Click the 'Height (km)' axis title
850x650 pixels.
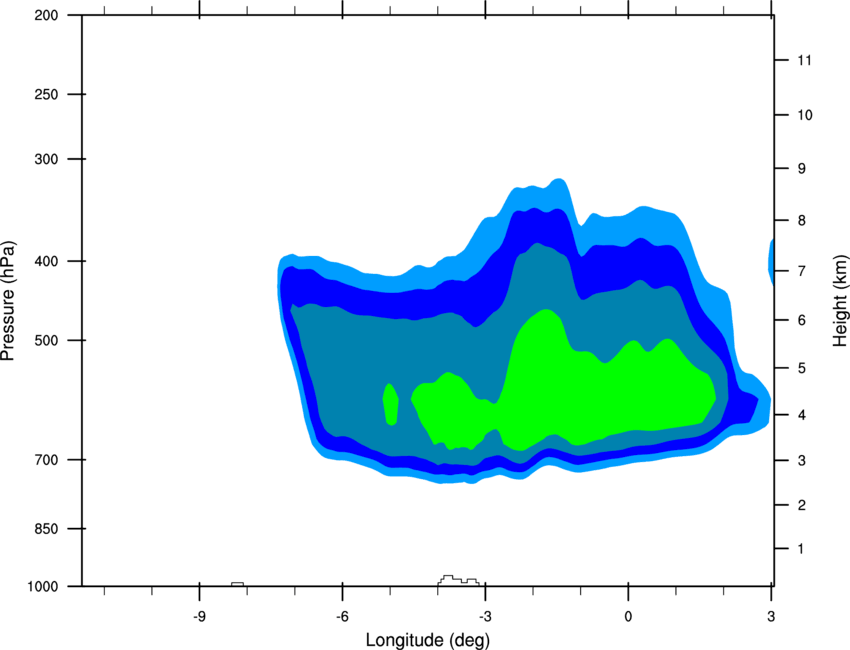coord(840,301)
